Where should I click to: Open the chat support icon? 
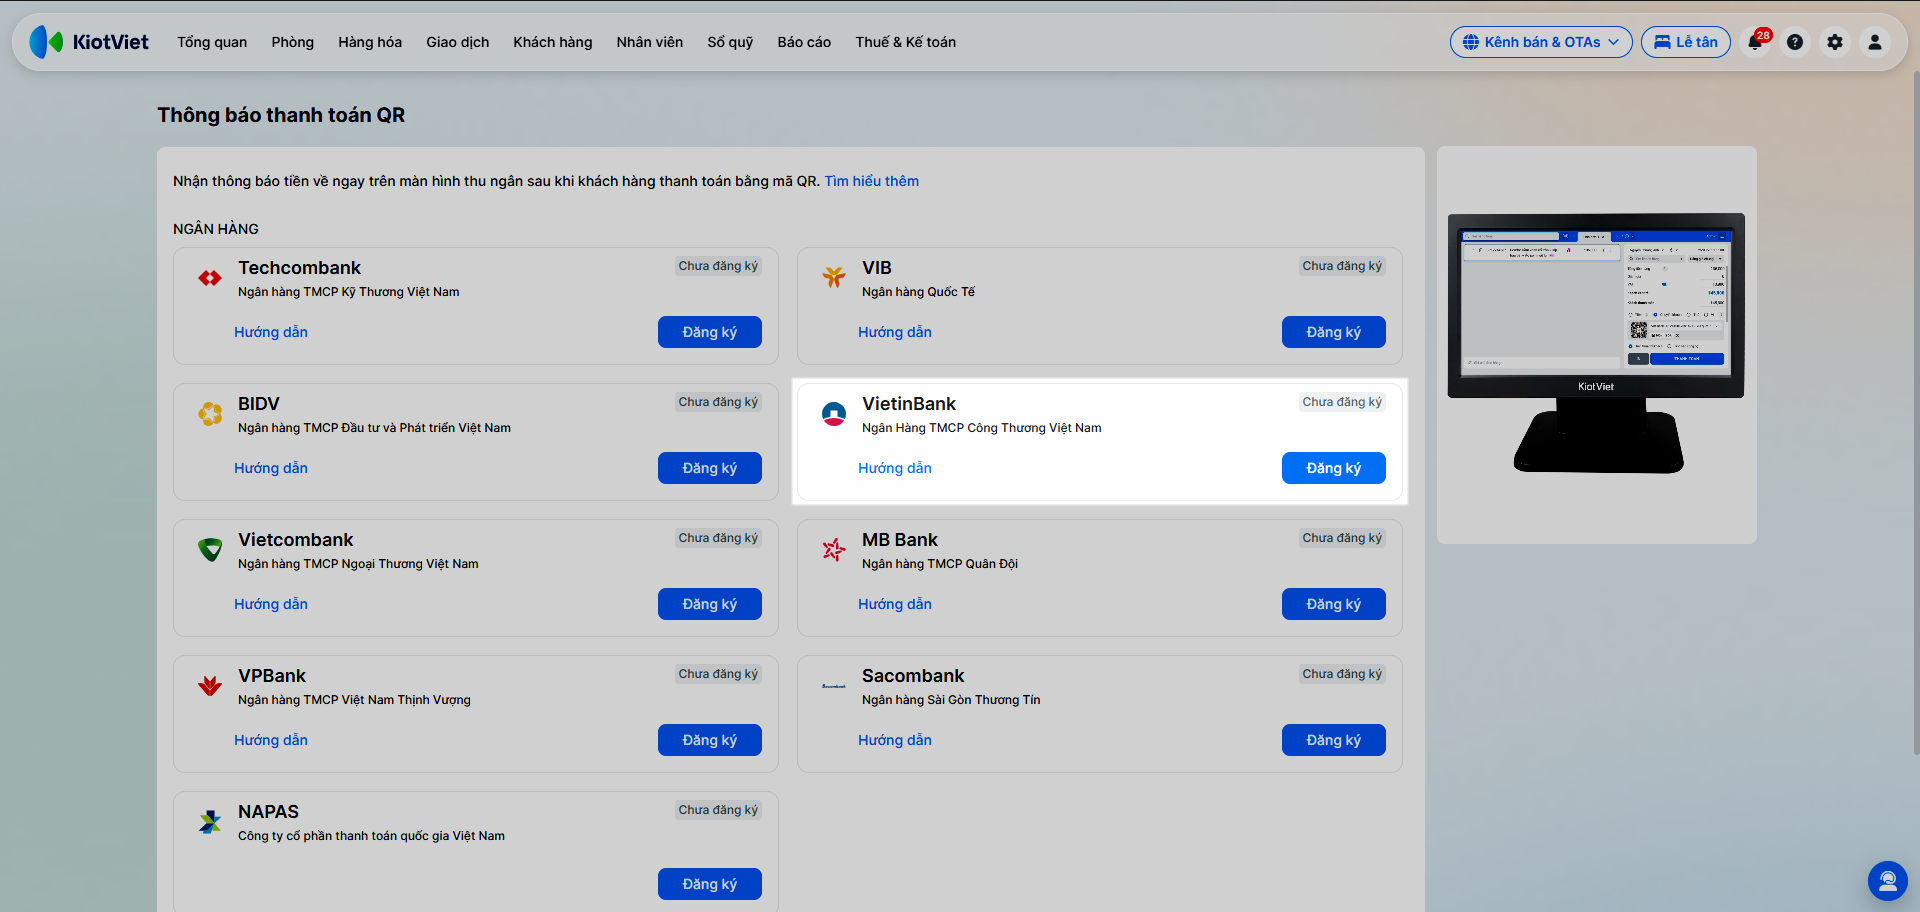coord(1888,881)
